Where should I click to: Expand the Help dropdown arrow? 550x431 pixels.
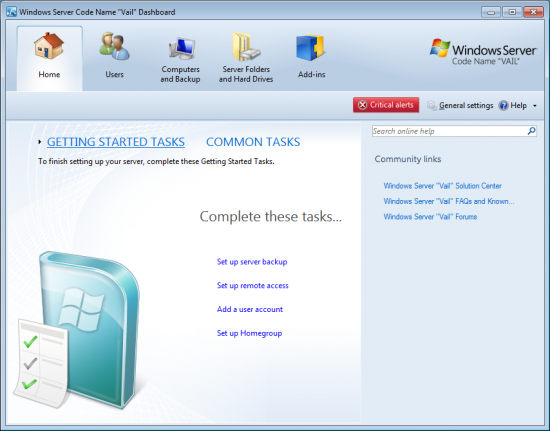pyautogui.click(x=535, y=106)
